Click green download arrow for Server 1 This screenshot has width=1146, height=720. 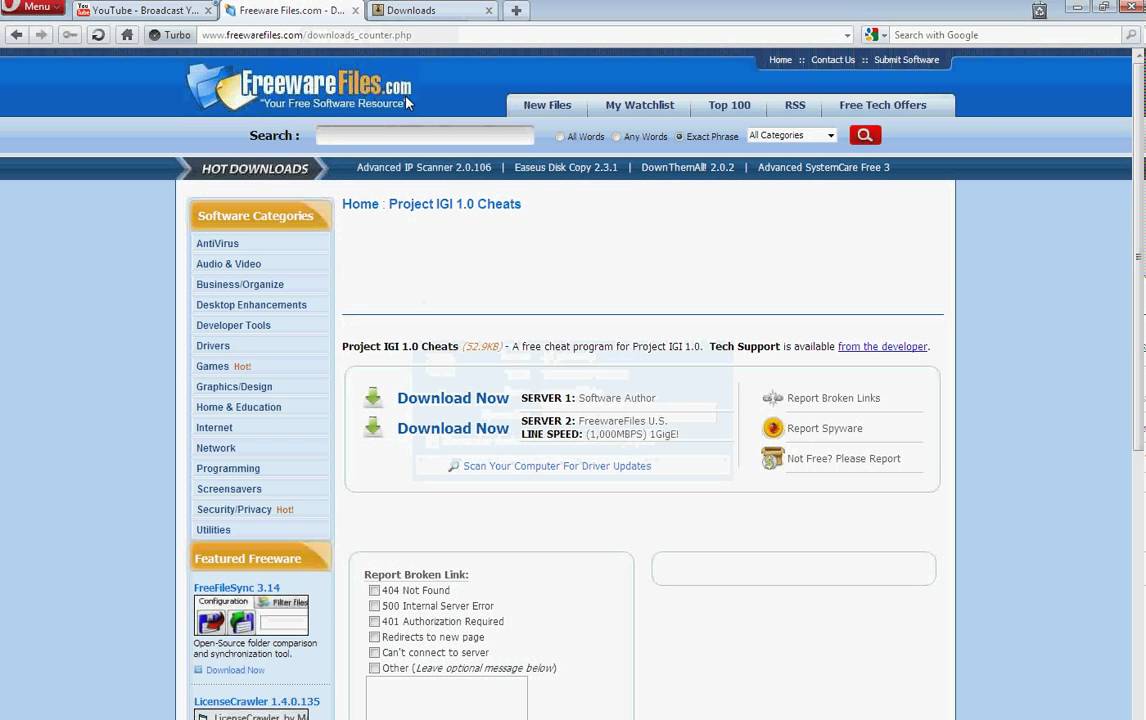click(x=373, y=398)
